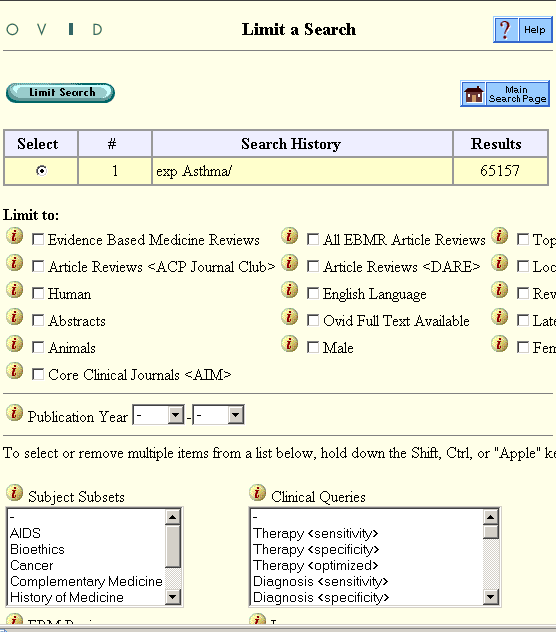The height and width of the screenshot is (632, 556).
Task: Open info icon for Core Clinical Journals AIM
Action: pyautogui.click(x=15, y=371)
